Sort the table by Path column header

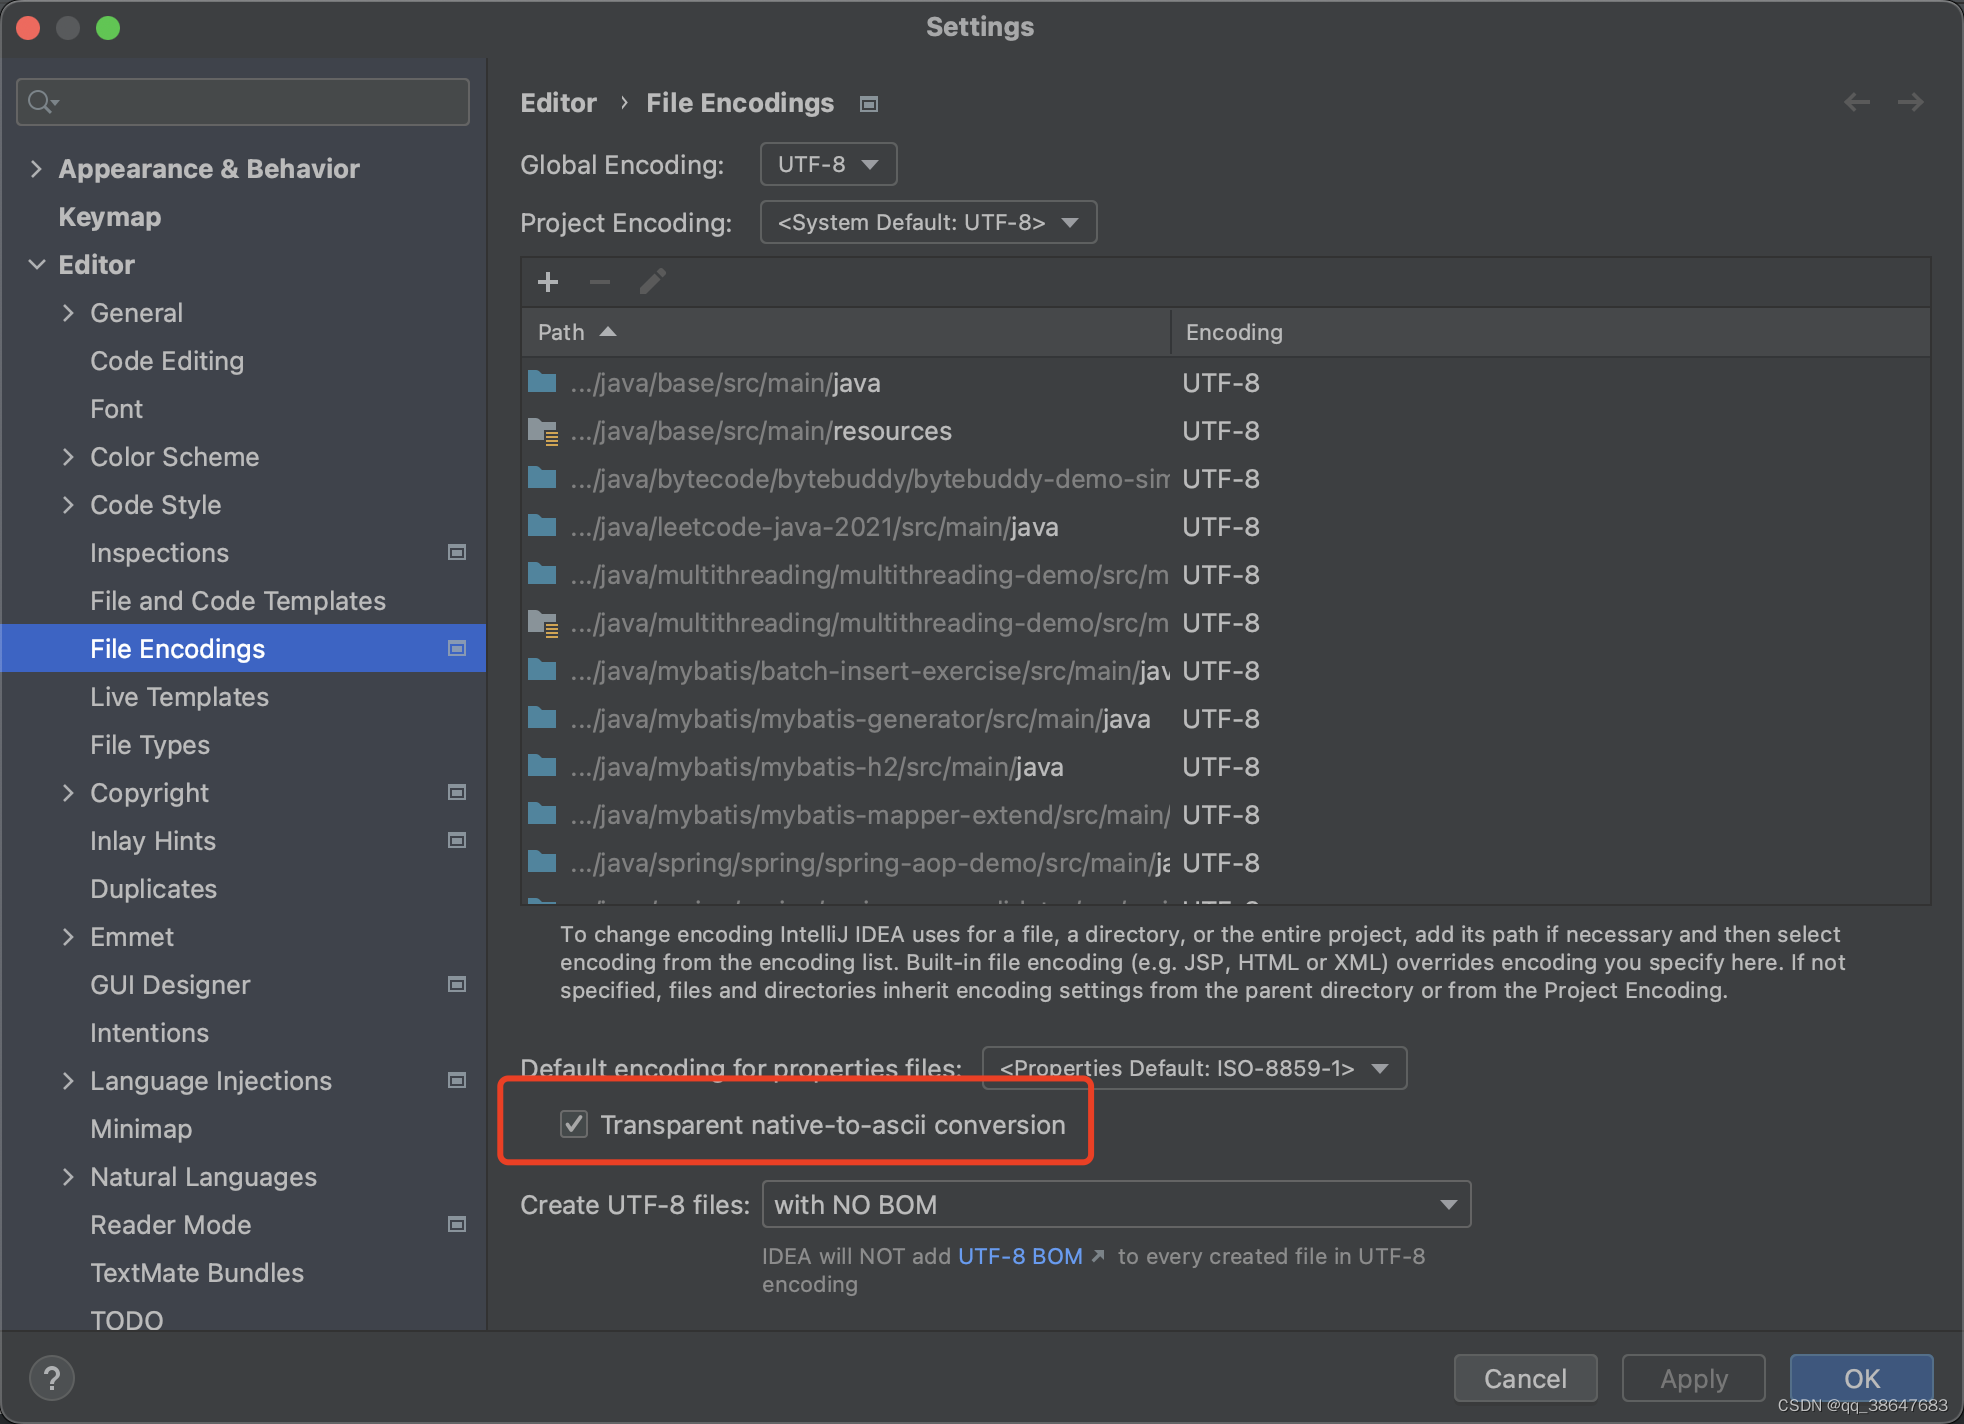562,332
